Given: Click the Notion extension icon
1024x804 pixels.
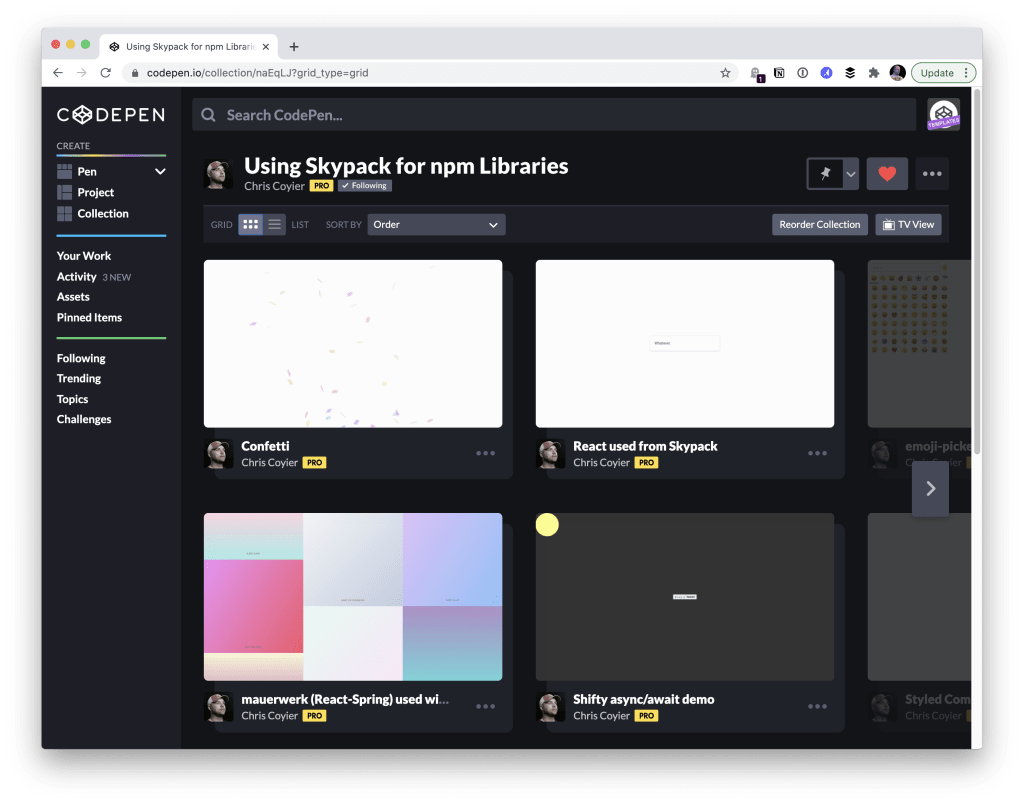Looking at the screenshot, I should (x=779, y=73).
